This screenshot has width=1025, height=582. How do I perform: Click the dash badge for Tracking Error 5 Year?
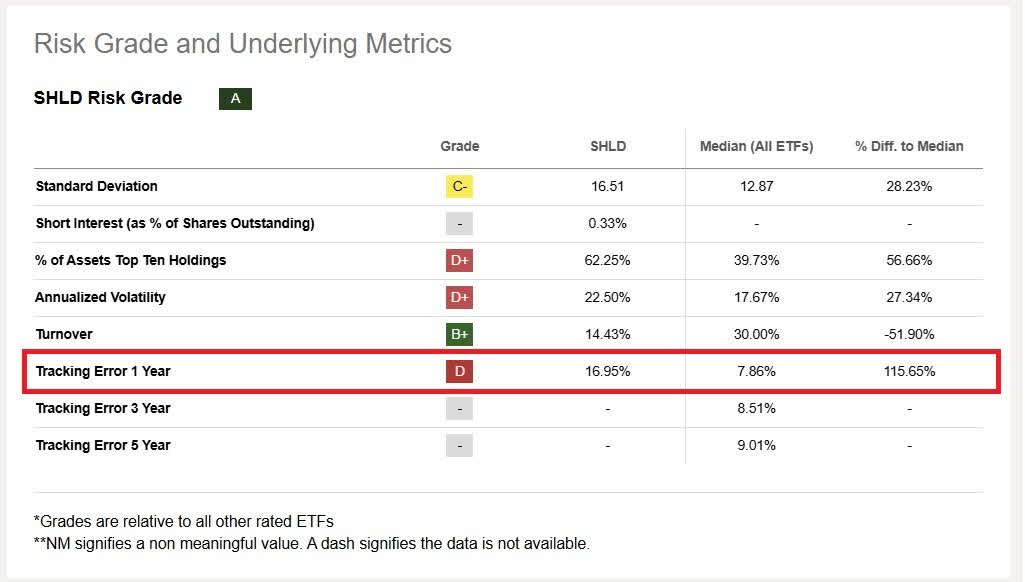(x=459, y=445)
